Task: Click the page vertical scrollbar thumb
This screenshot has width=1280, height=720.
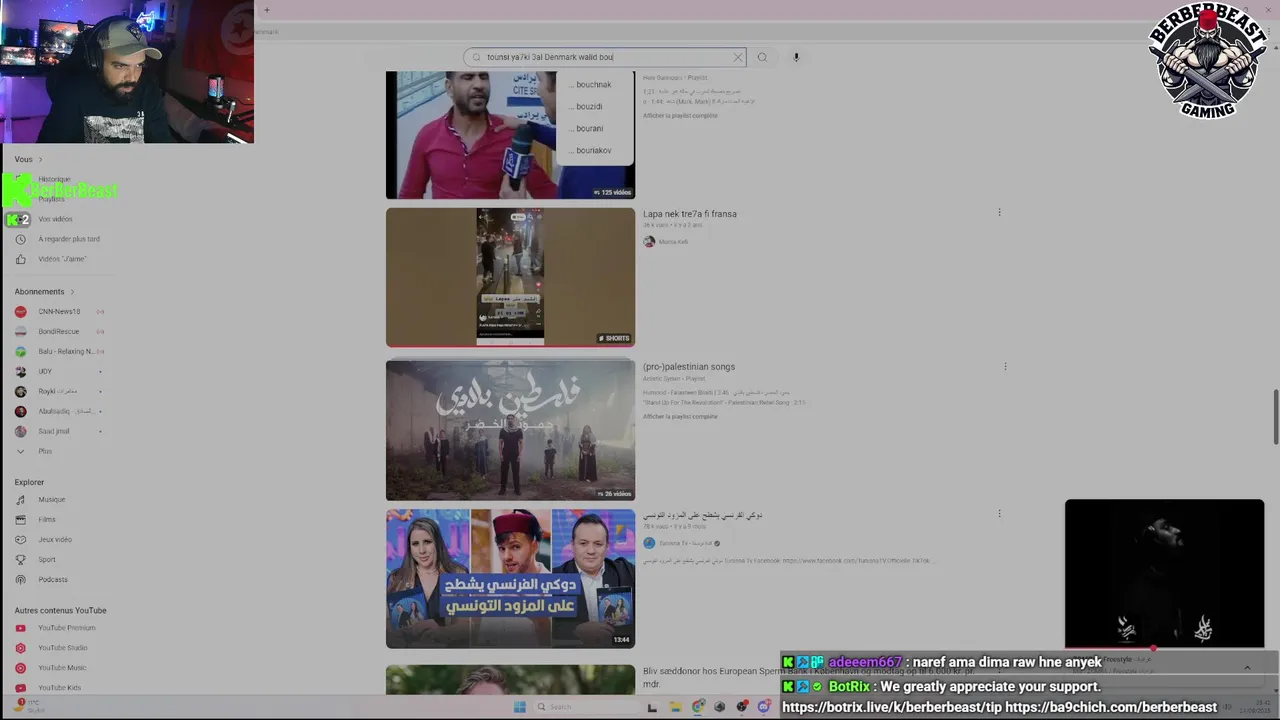Action: point(1275,417)
